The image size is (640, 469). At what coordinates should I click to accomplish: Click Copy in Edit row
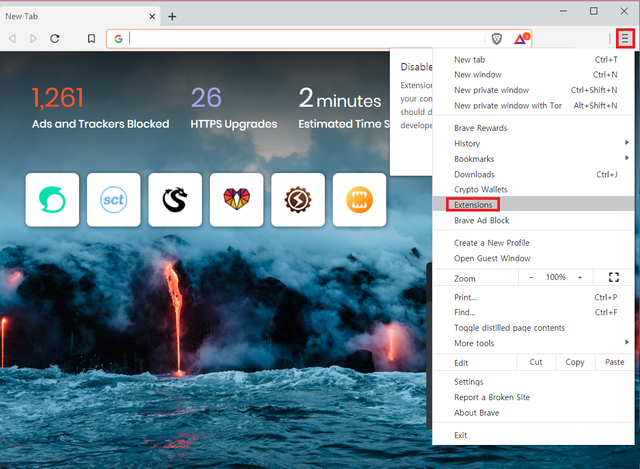[x=575, y=362]
